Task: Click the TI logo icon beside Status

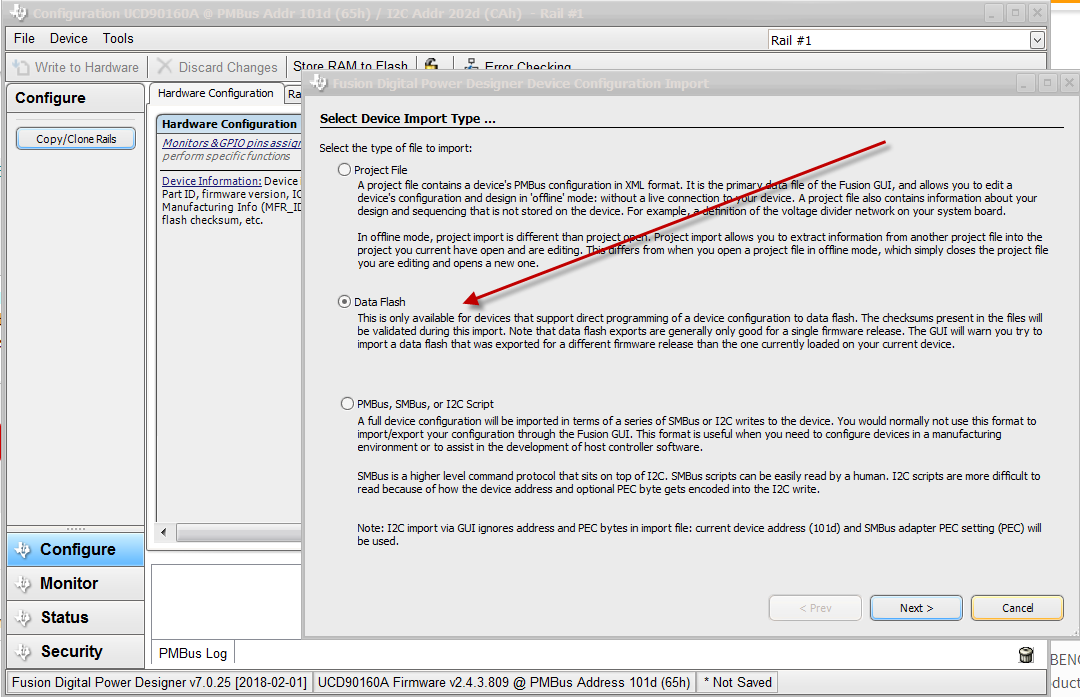Action: pyautogui.click(x=23, y=617)
